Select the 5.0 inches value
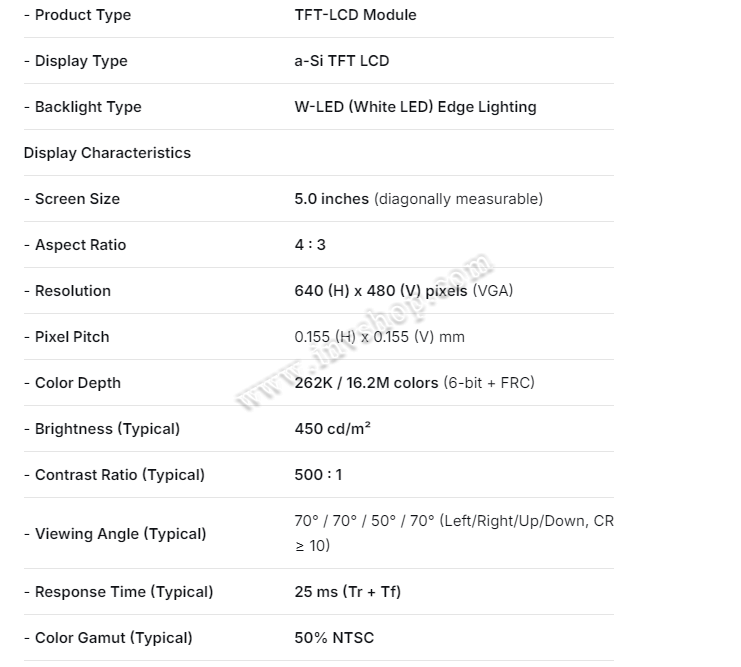Screen dimensions: 741x667 (332, 199)
